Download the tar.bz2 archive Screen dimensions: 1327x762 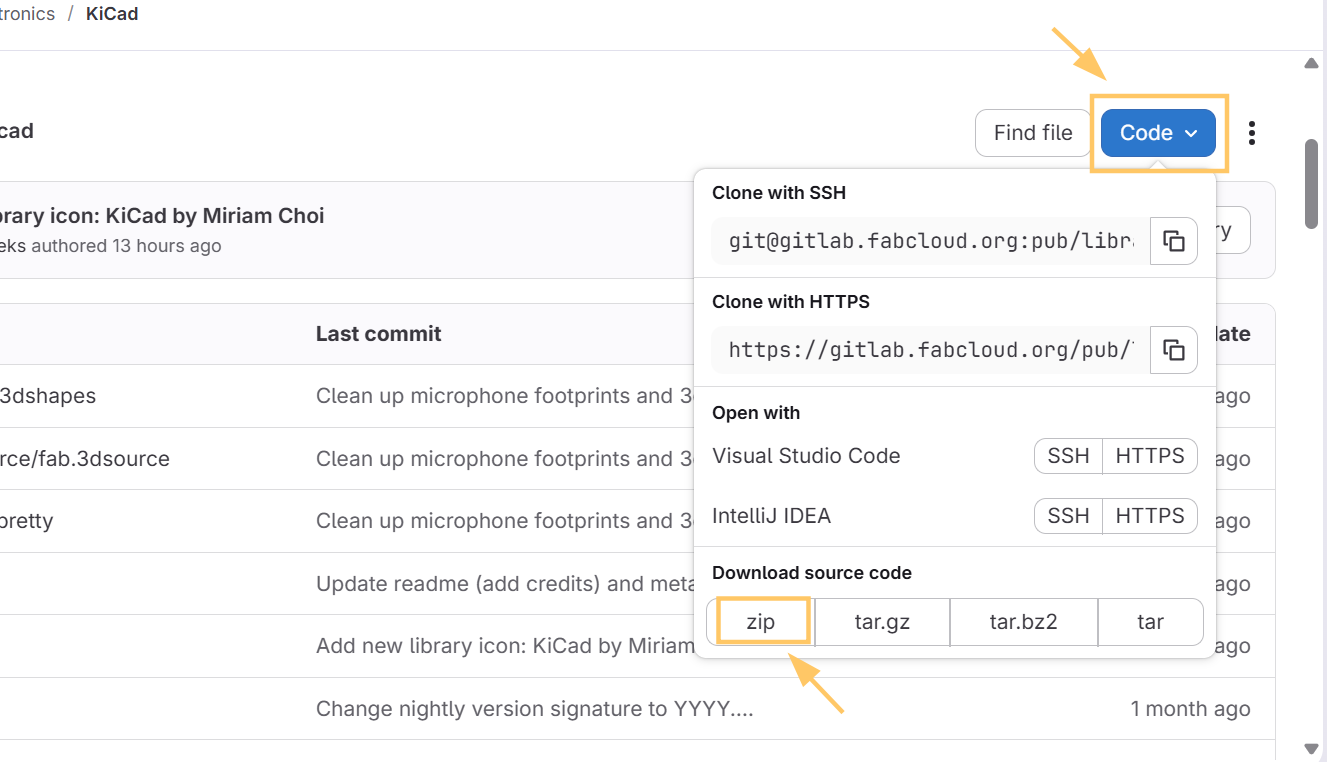(x=1023, y=621)
